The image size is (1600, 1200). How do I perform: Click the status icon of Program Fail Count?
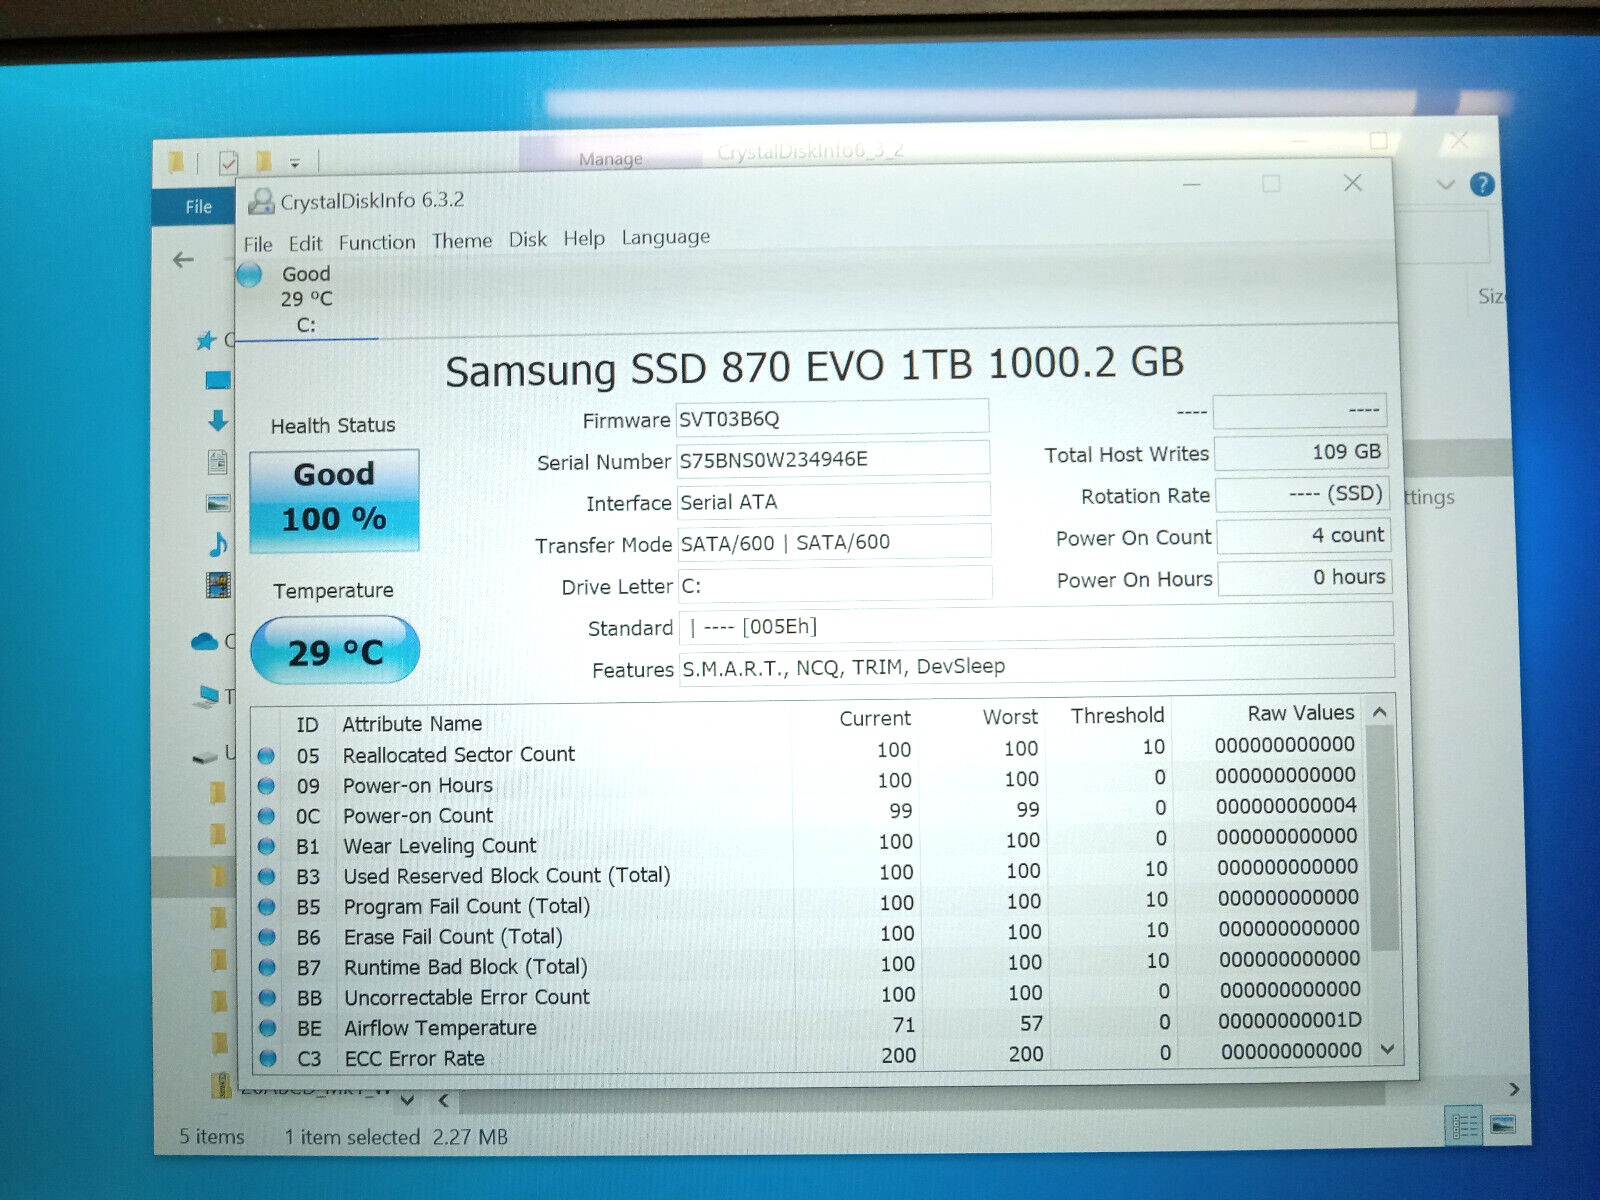[x=267, y=907]
